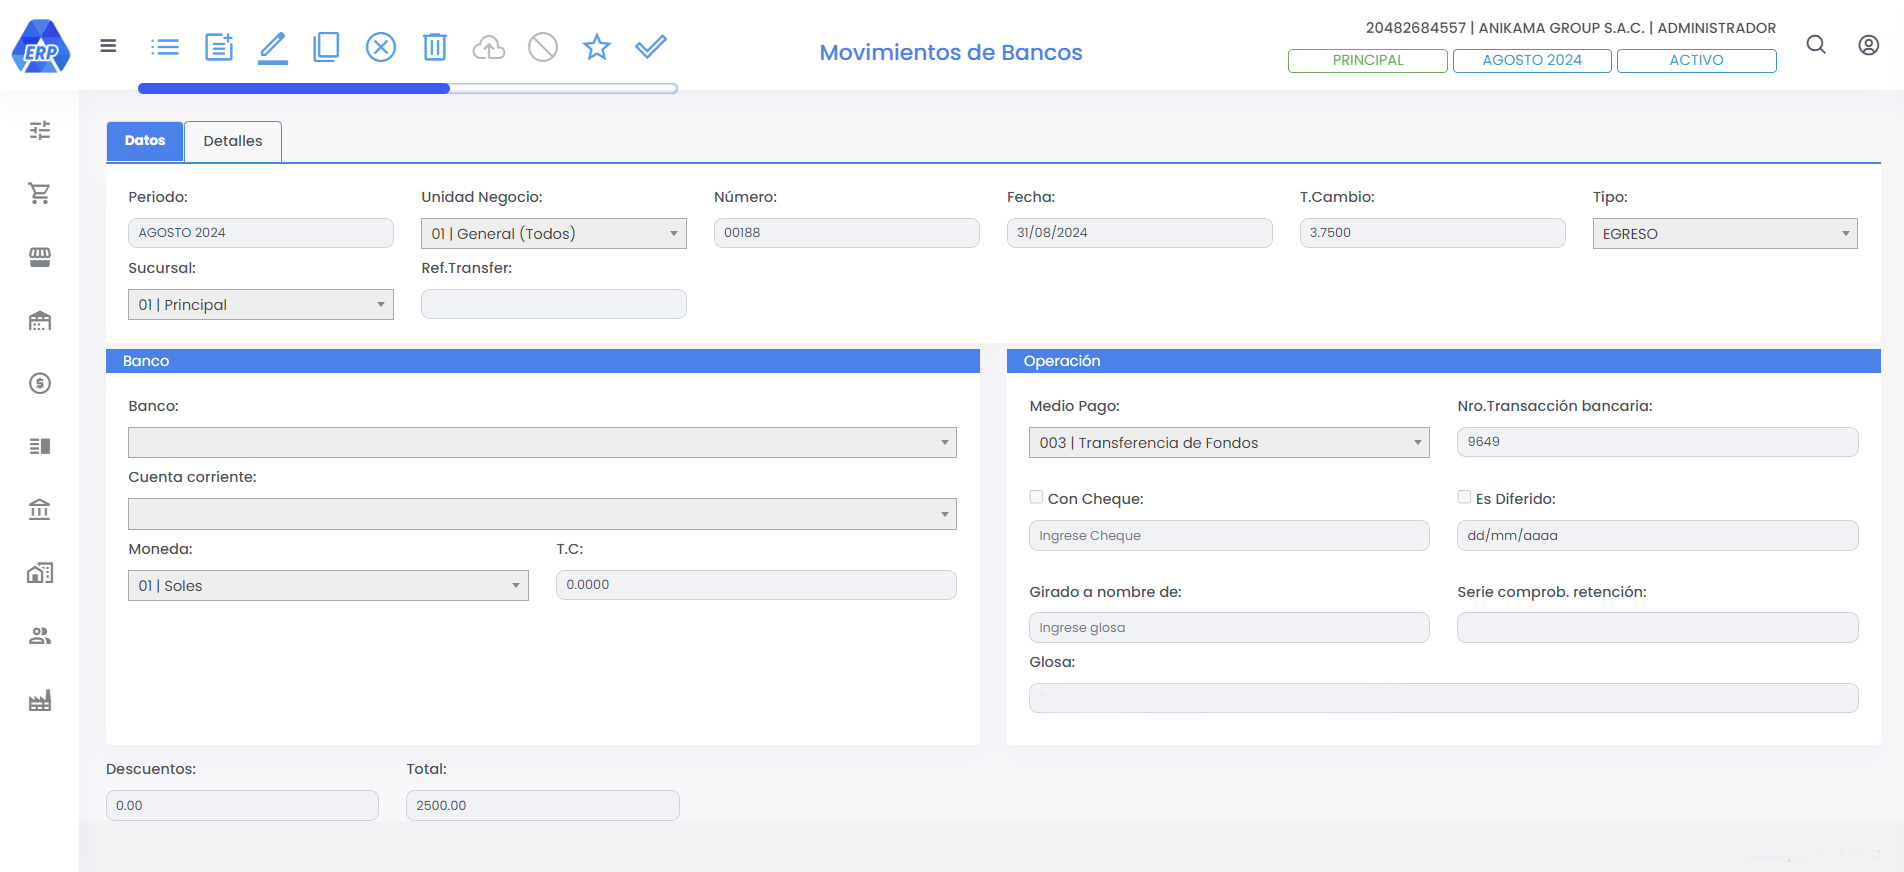Click the ERP logo icon
The width and height of the screenshot is (1904, 872).
[x=41, y=46]
